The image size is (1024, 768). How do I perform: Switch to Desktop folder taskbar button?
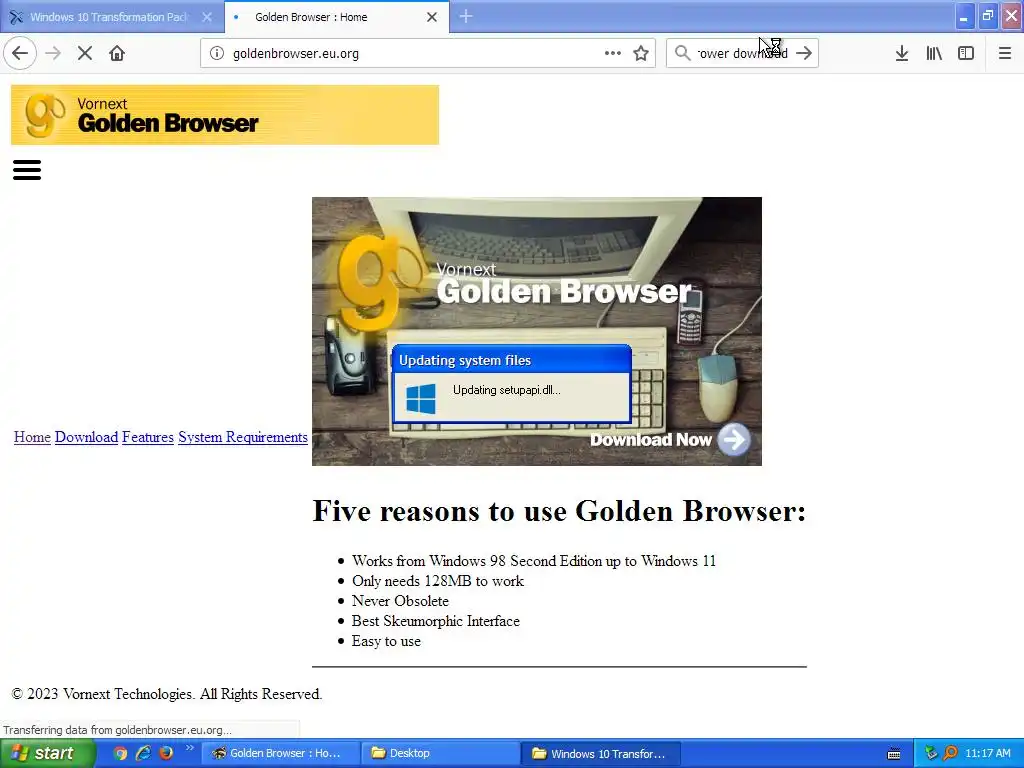click(440, 754)
